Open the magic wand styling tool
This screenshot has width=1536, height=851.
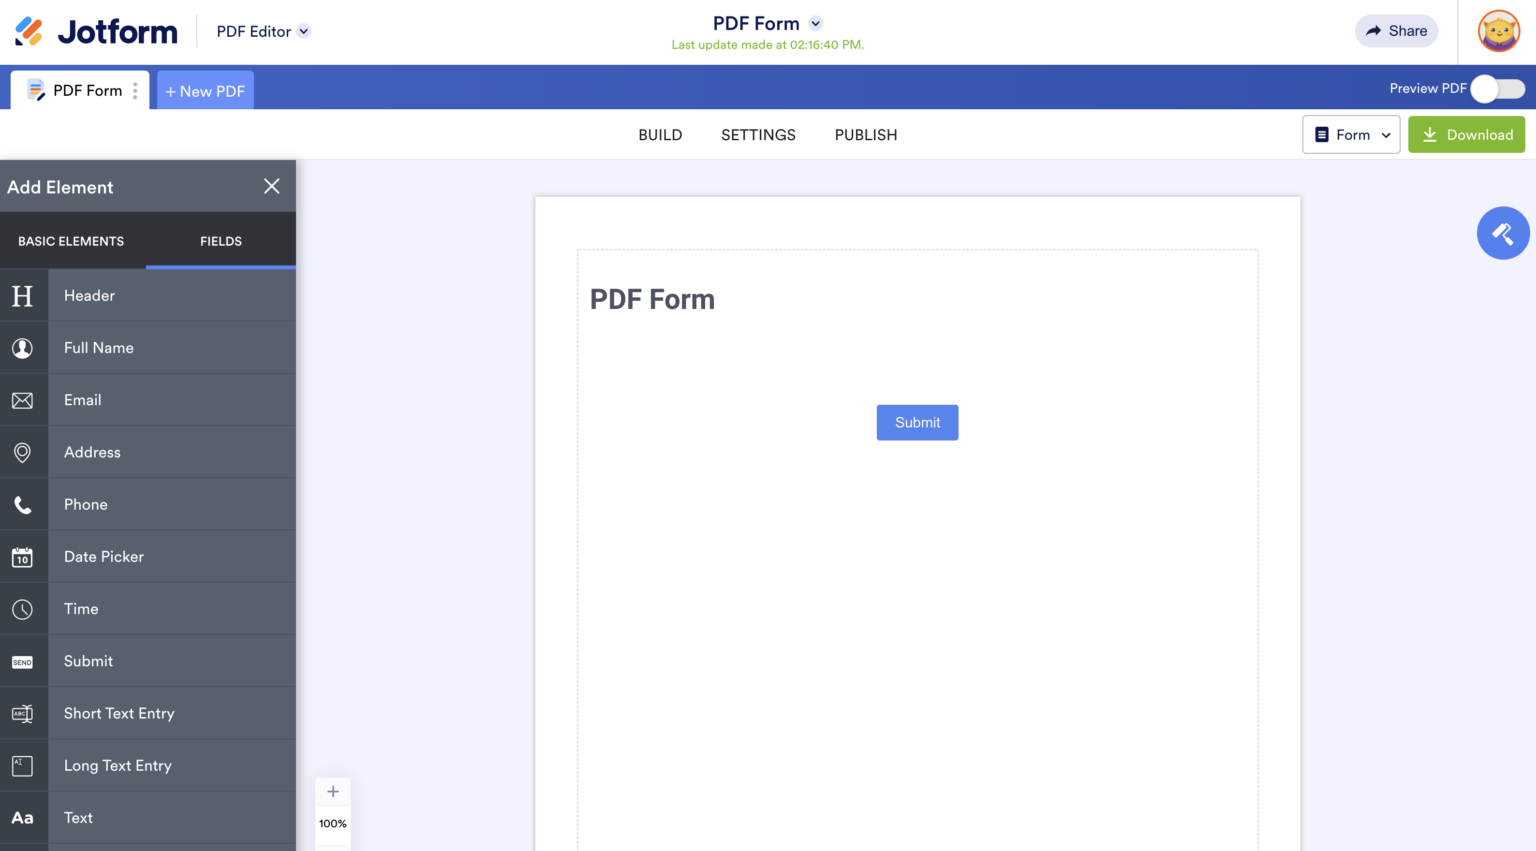(x=1503, y=233)
